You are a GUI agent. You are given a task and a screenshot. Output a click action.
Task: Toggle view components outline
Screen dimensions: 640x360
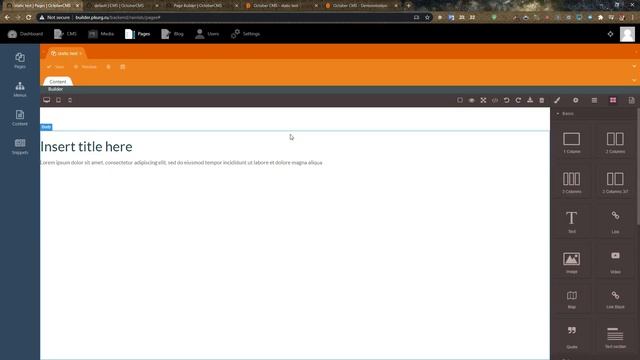pyautogui.click(x=460, y=100)
